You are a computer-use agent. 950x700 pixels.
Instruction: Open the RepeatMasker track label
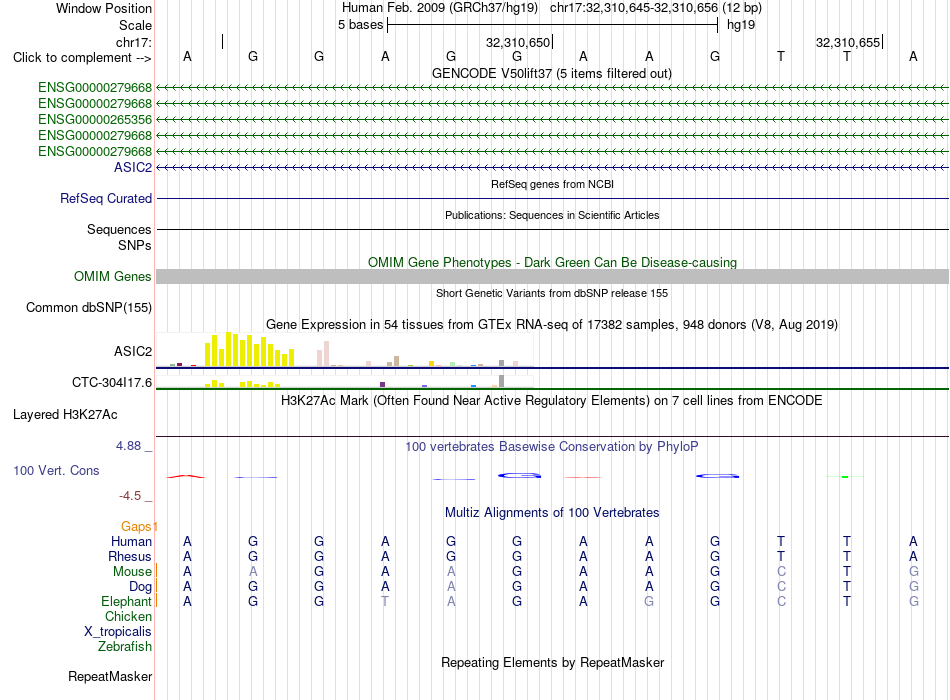110,676
